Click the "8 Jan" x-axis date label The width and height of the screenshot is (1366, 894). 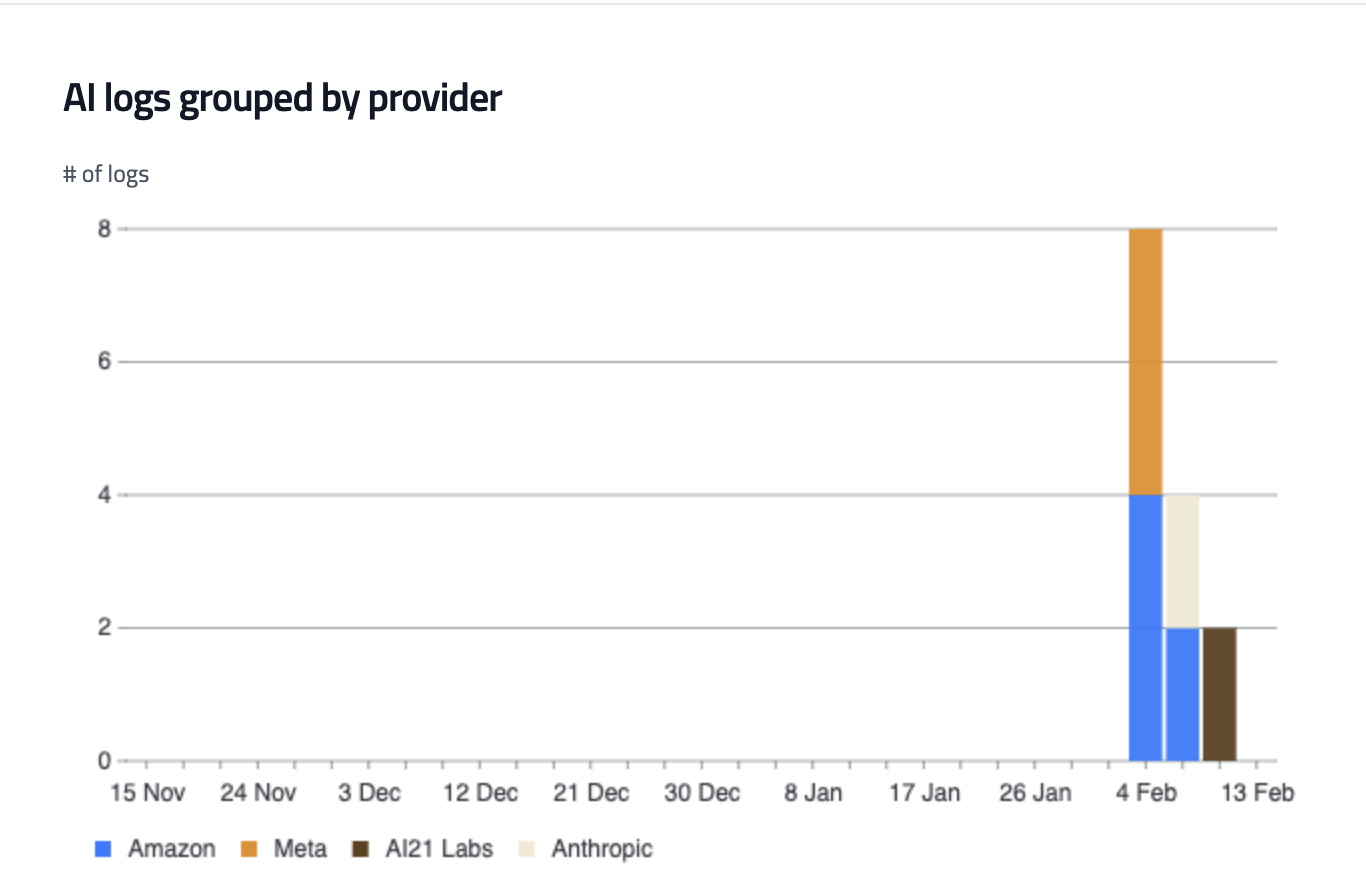(x=813, y=793)
